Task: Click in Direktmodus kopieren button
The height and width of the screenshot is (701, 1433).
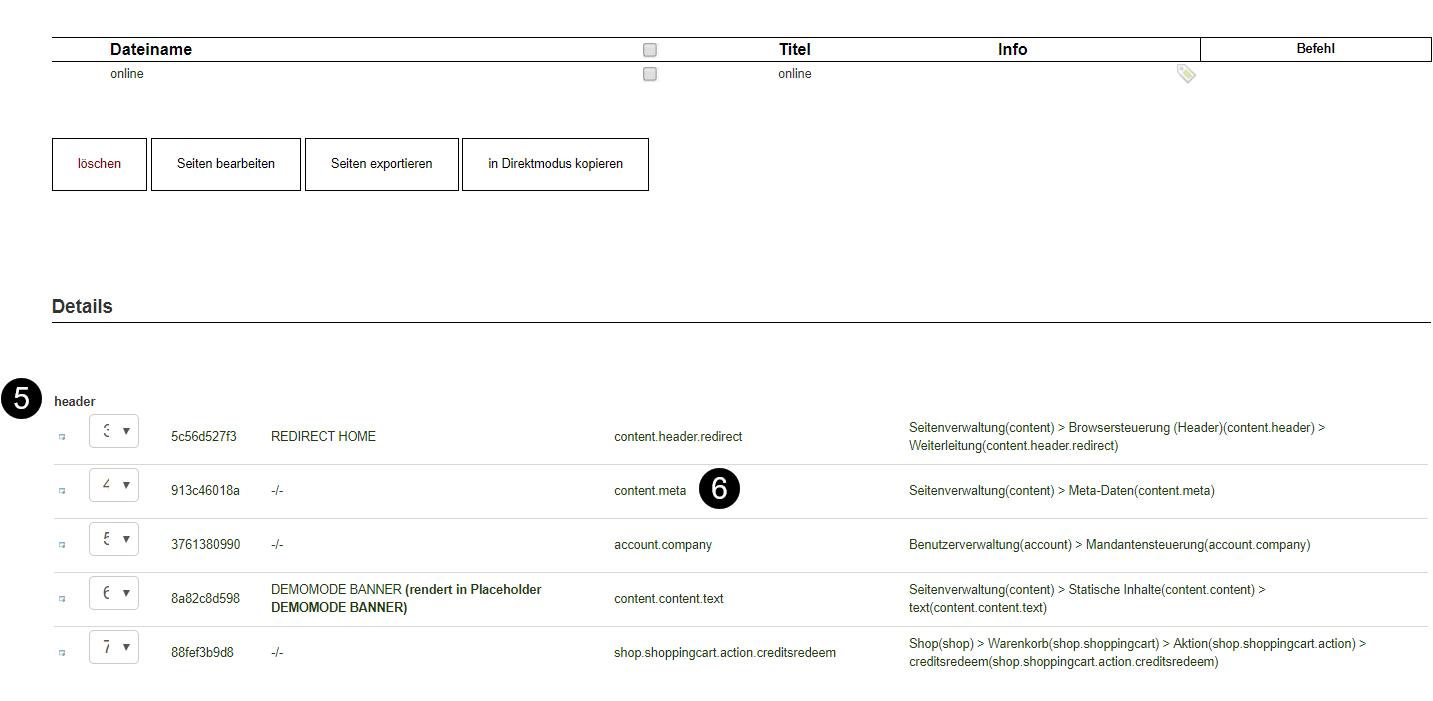Action: 555,164
